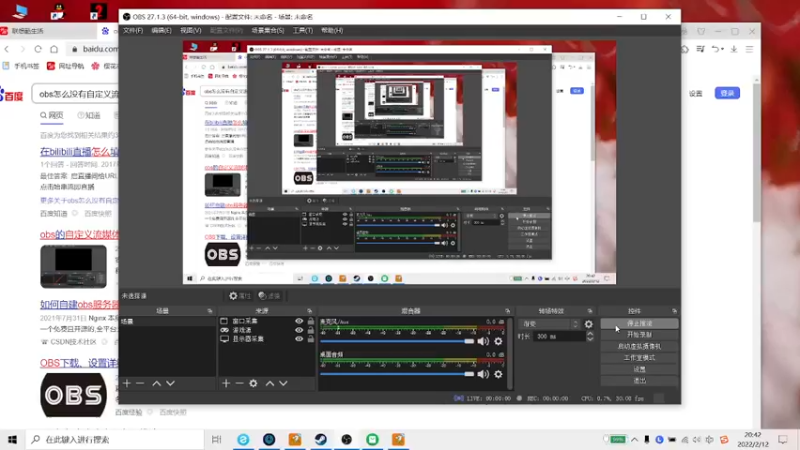Click the 麦克风/Aux volume slider
The height and width of the screenshot is (450, 800).
(x=397, y=341)
